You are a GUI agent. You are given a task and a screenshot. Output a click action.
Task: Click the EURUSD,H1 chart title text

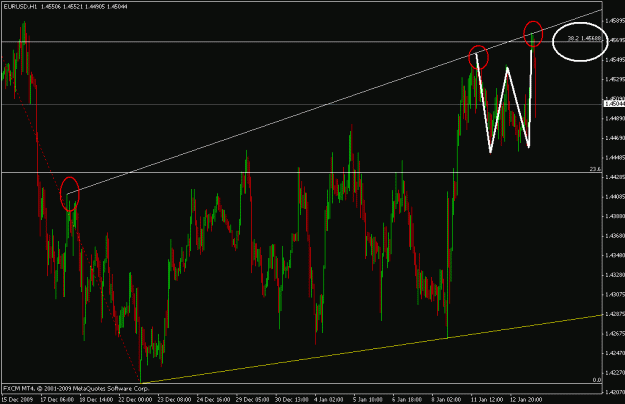click(x=20, y=7)
